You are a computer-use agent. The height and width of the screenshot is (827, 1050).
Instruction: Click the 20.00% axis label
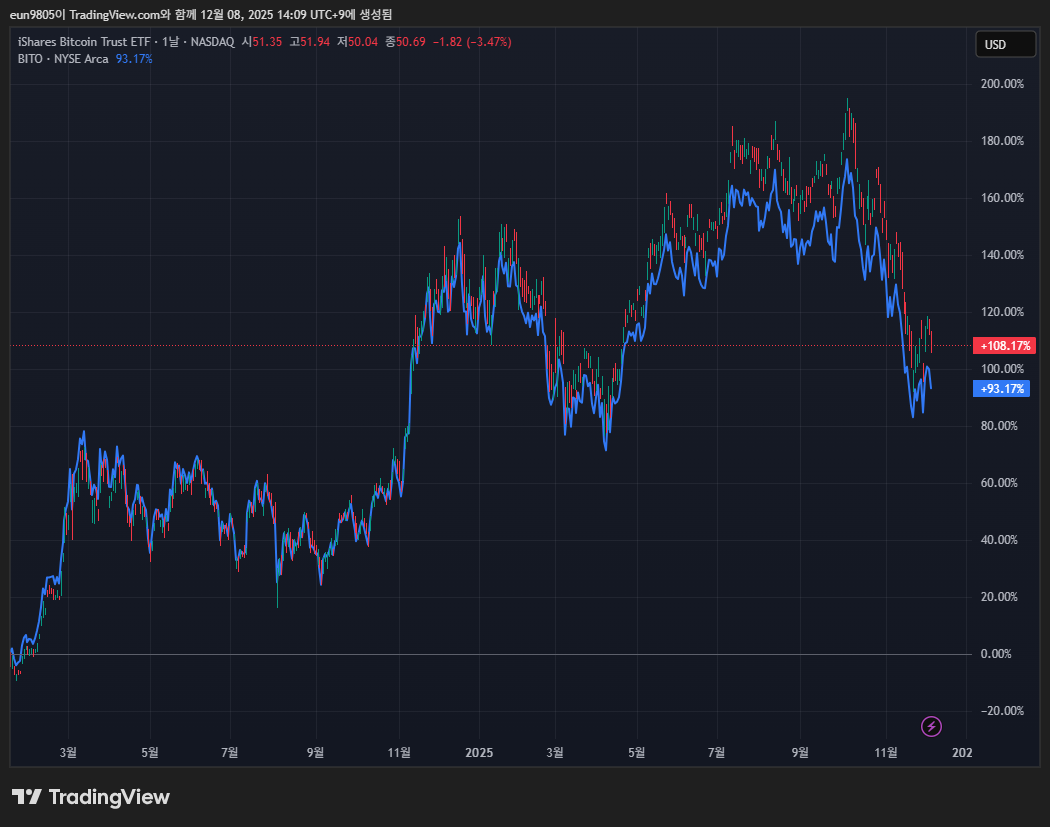(x=999, y=597)
